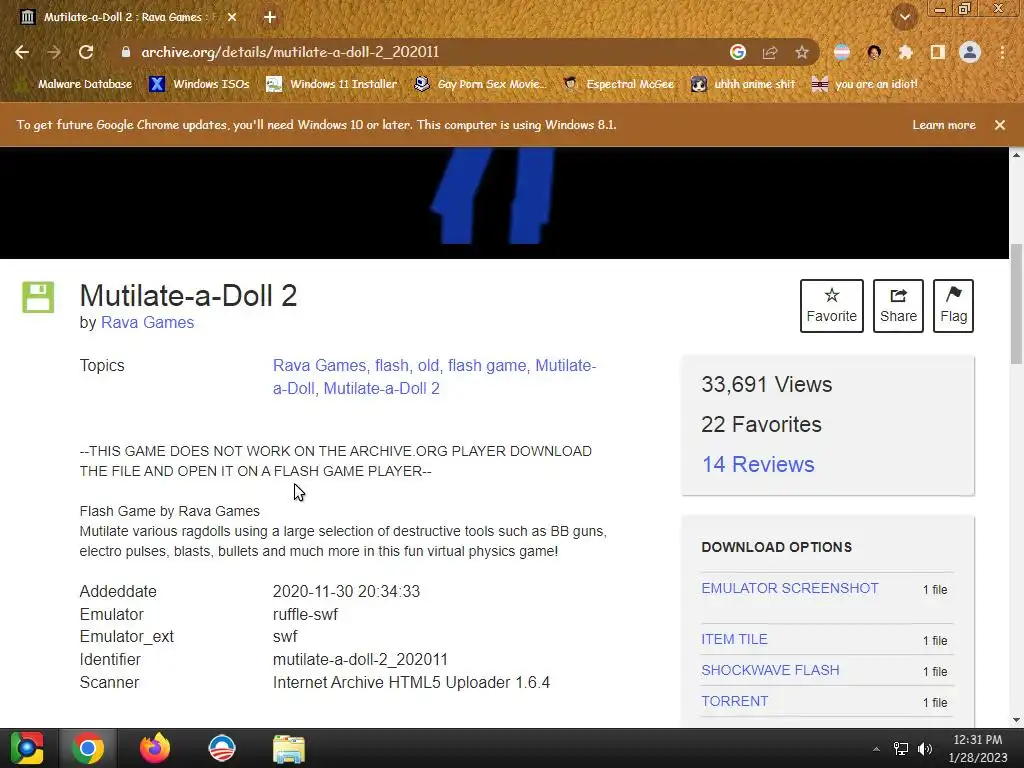Flag this item with the Flag button
Viewport: 1024px width, 768px height.
point(953,306)
